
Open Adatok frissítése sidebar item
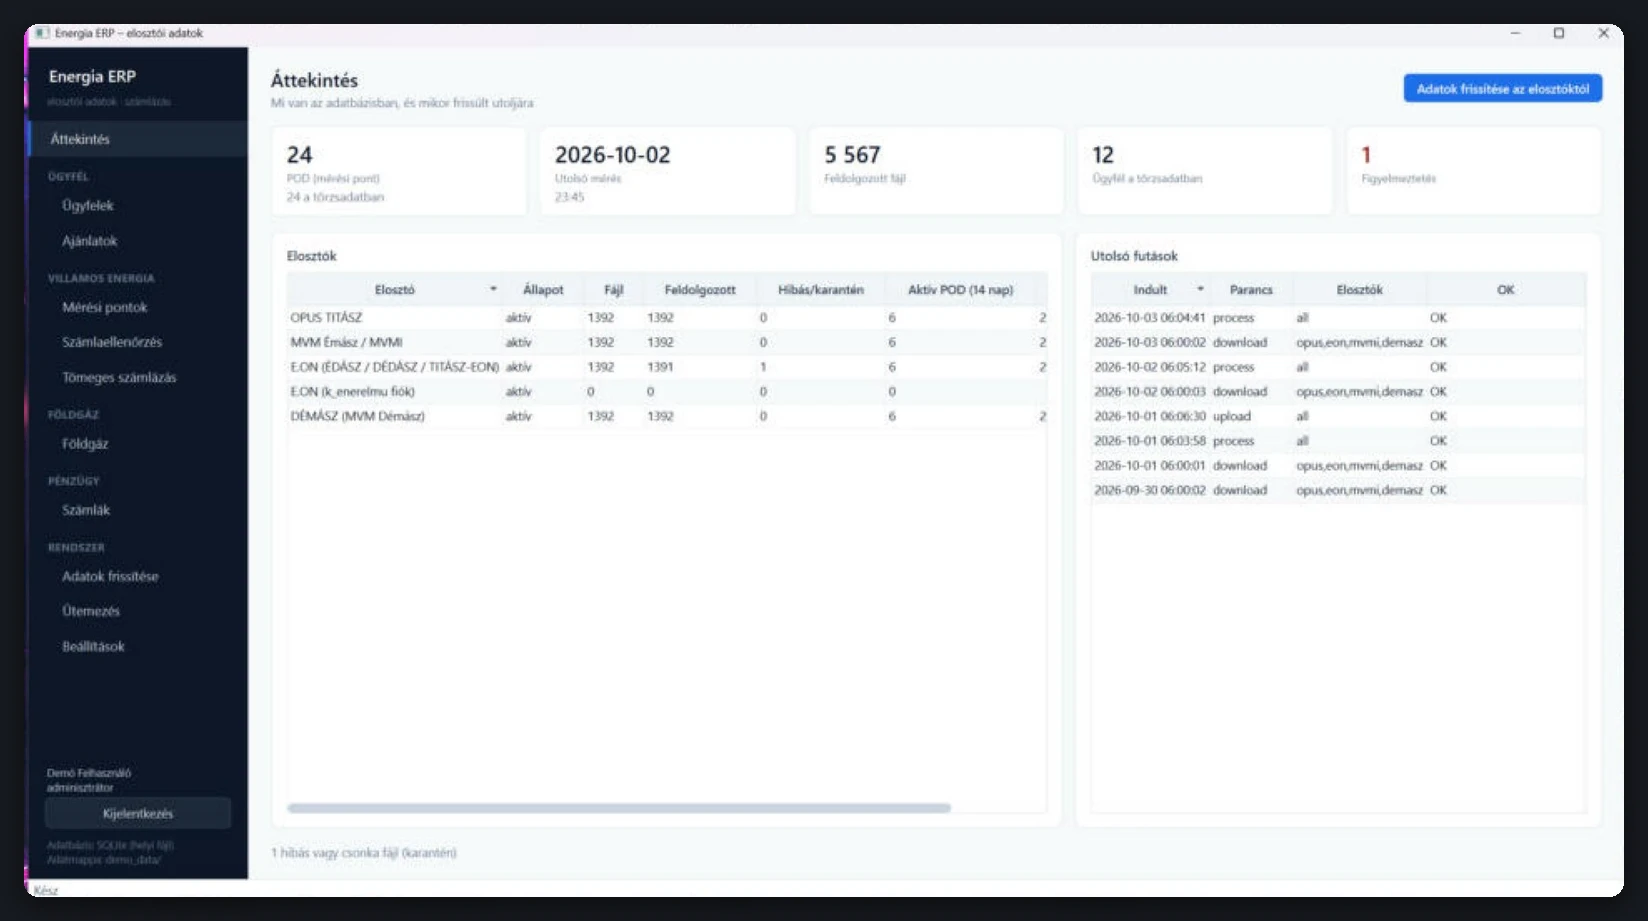click(x=138, y=576)
